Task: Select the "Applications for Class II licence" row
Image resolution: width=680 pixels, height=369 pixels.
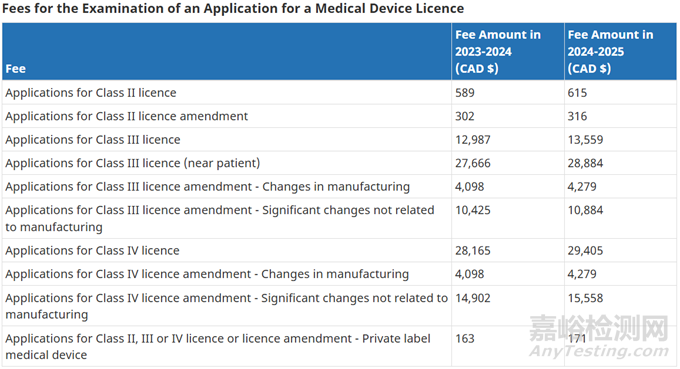Action: tap(339, 92)
